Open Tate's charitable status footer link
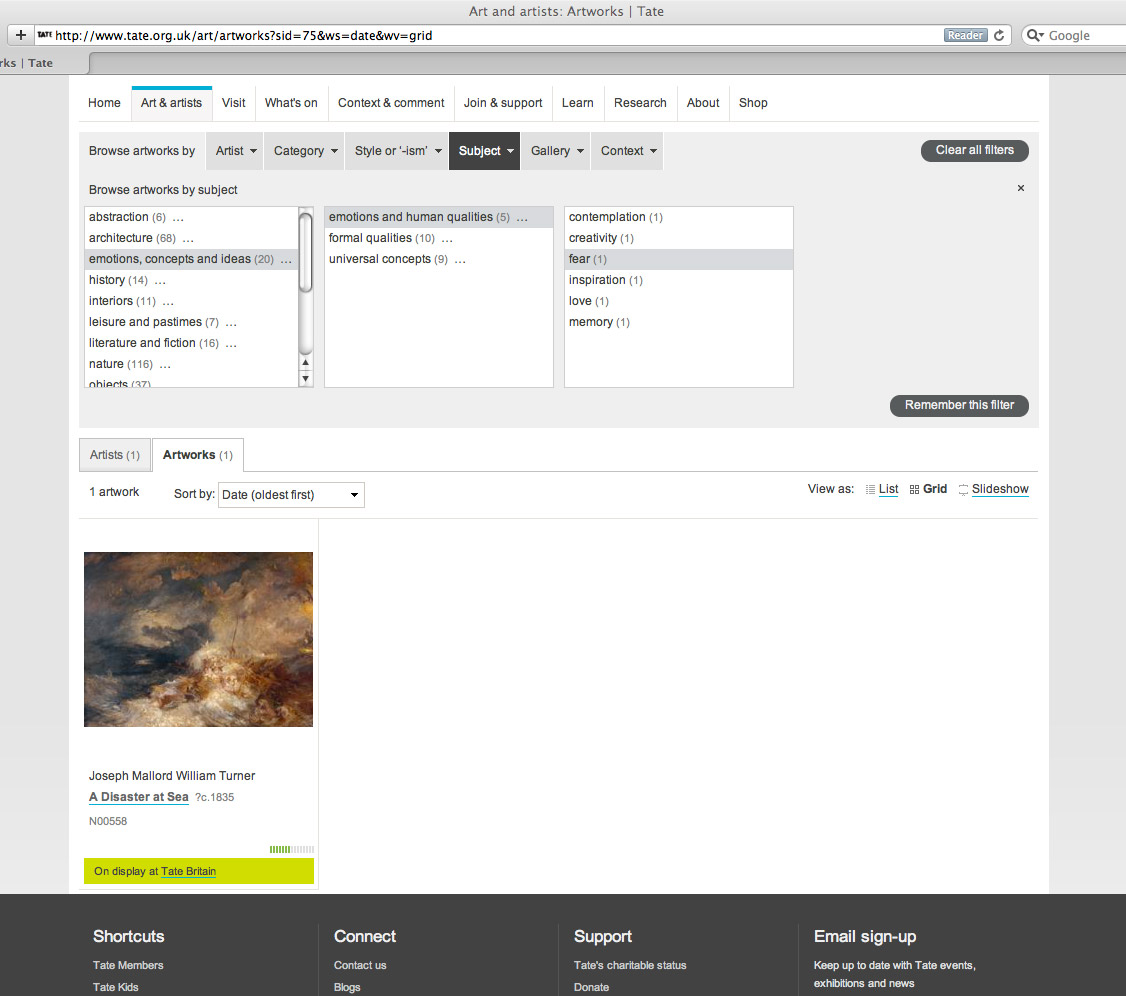Viewport: 1126px width, 996px height. click(x=630, y=966)
